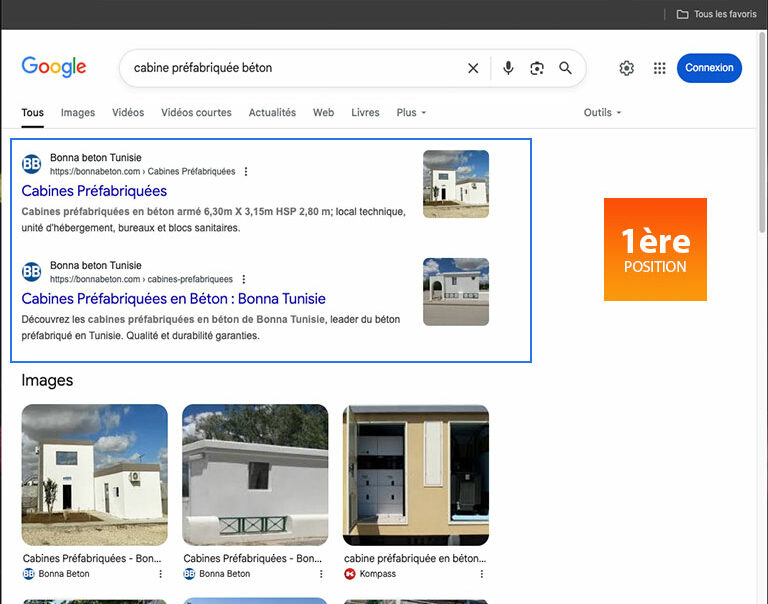Open Google Lens image search icon
The width and height of the screenshot is (768, 604).
point(537,68)
